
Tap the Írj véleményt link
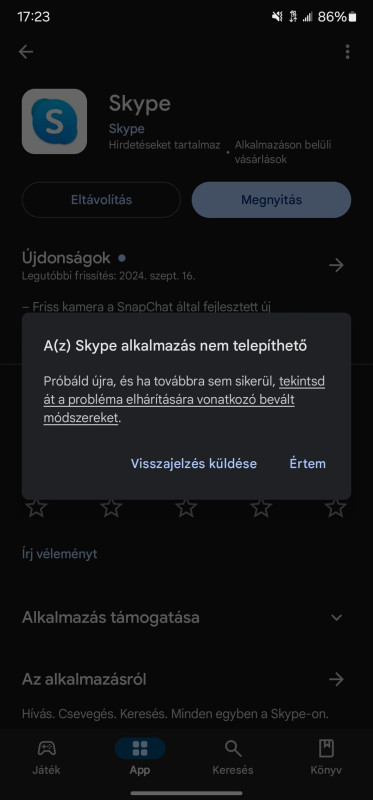(60, 554)
